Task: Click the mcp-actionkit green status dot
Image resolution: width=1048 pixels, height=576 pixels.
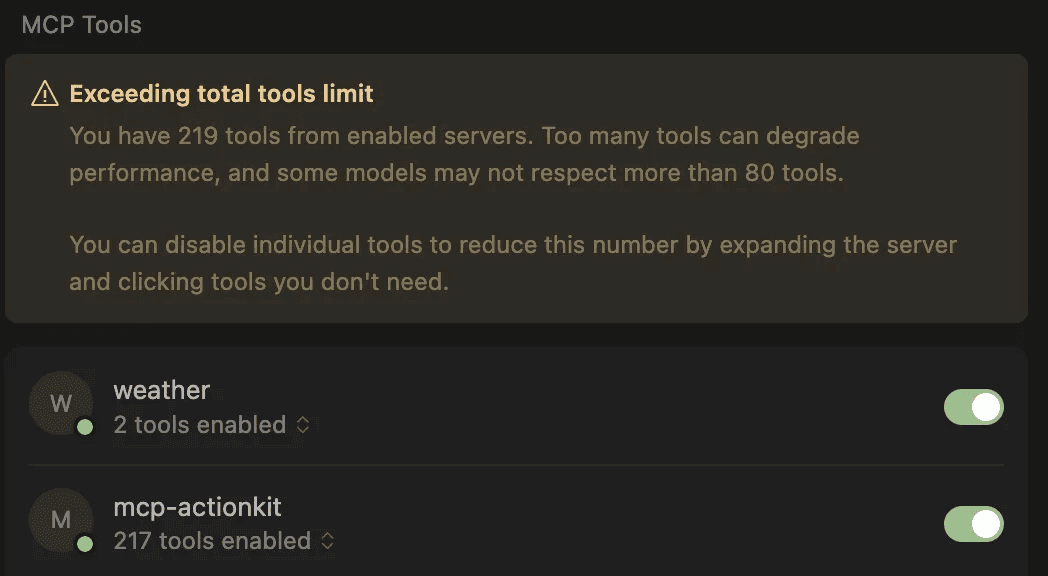Action: [85, 544]
